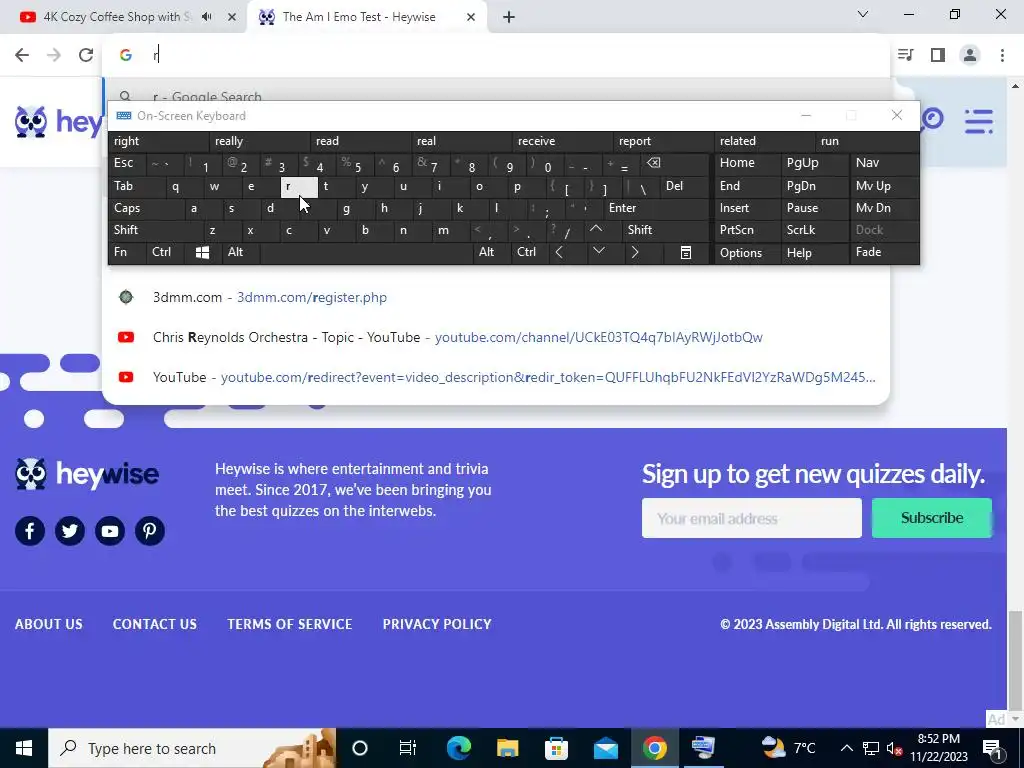Open Microsoft Edge from taskbar
Screen dimensions: 1024x768
458,748
